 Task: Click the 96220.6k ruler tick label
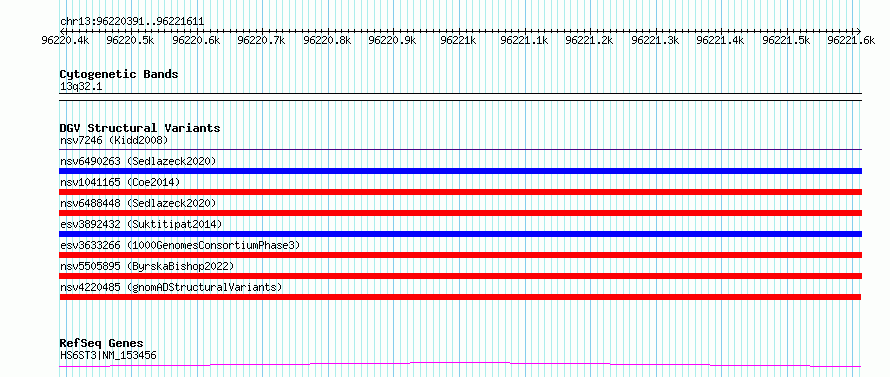point(196,40)
